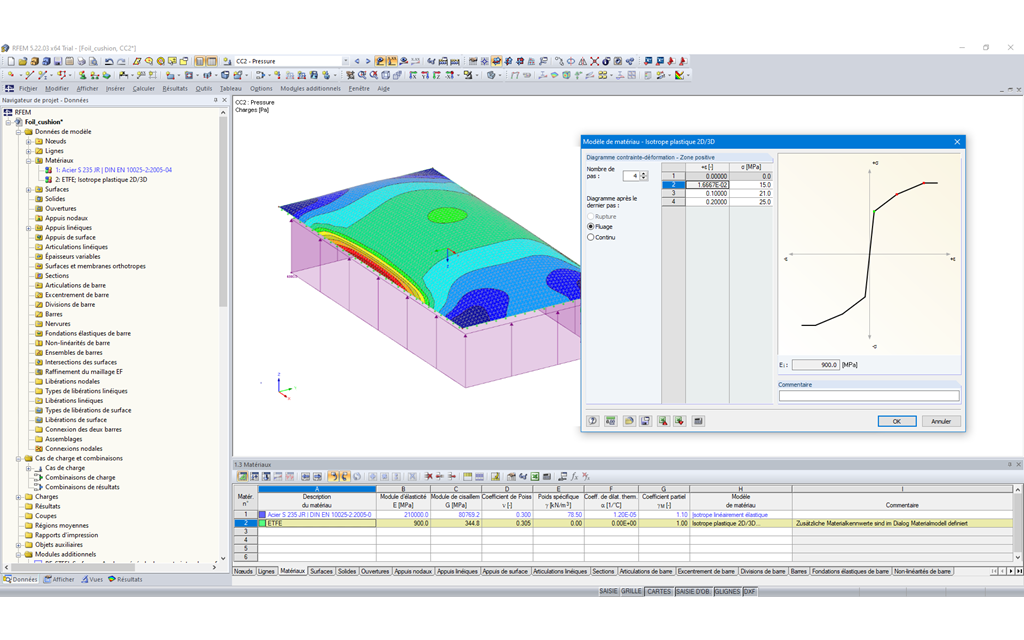Click the blue color swatch of Acier material
The image size is (1024, 640).
[x=263, y=514]
